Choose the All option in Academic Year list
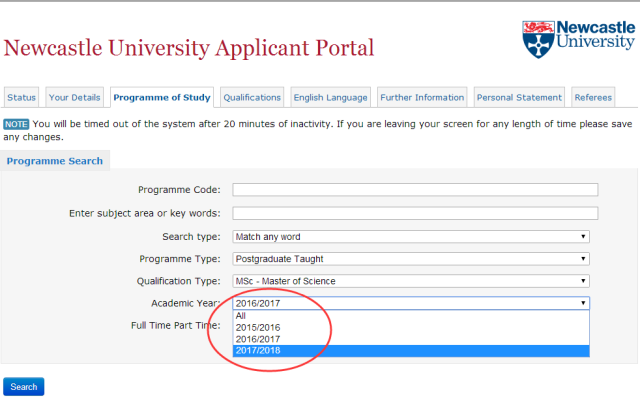640x401 pixels. pyautogui.click(x=411, y=316)
